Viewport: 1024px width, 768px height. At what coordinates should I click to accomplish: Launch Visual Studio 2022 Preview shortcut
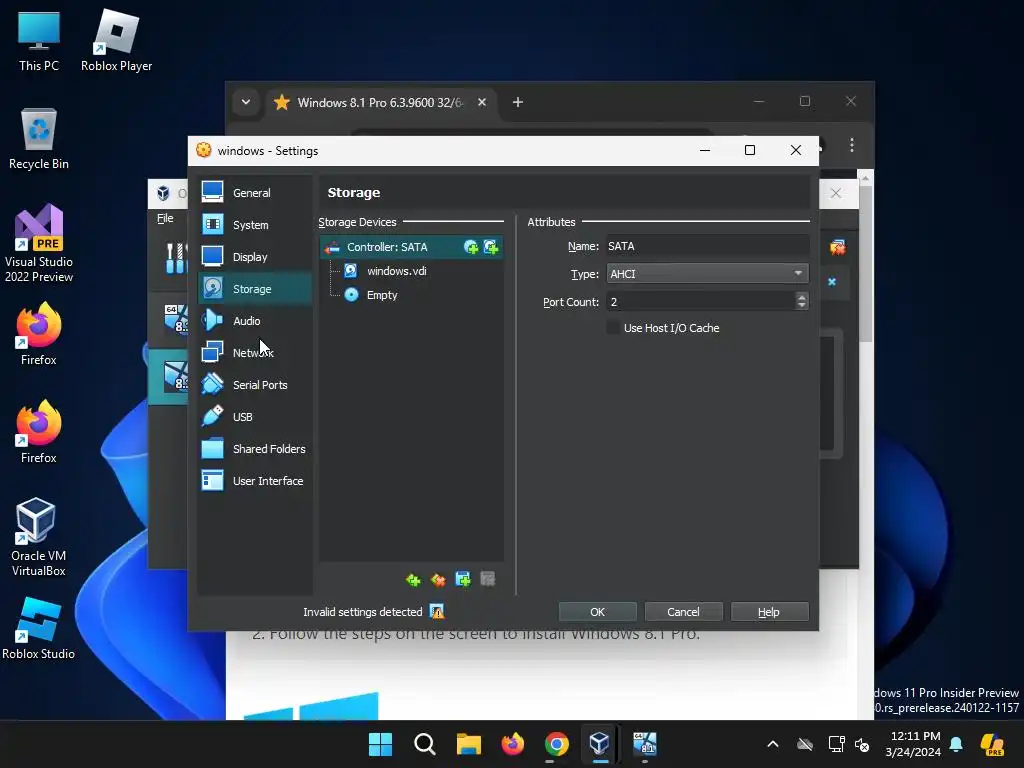point(39,243)
